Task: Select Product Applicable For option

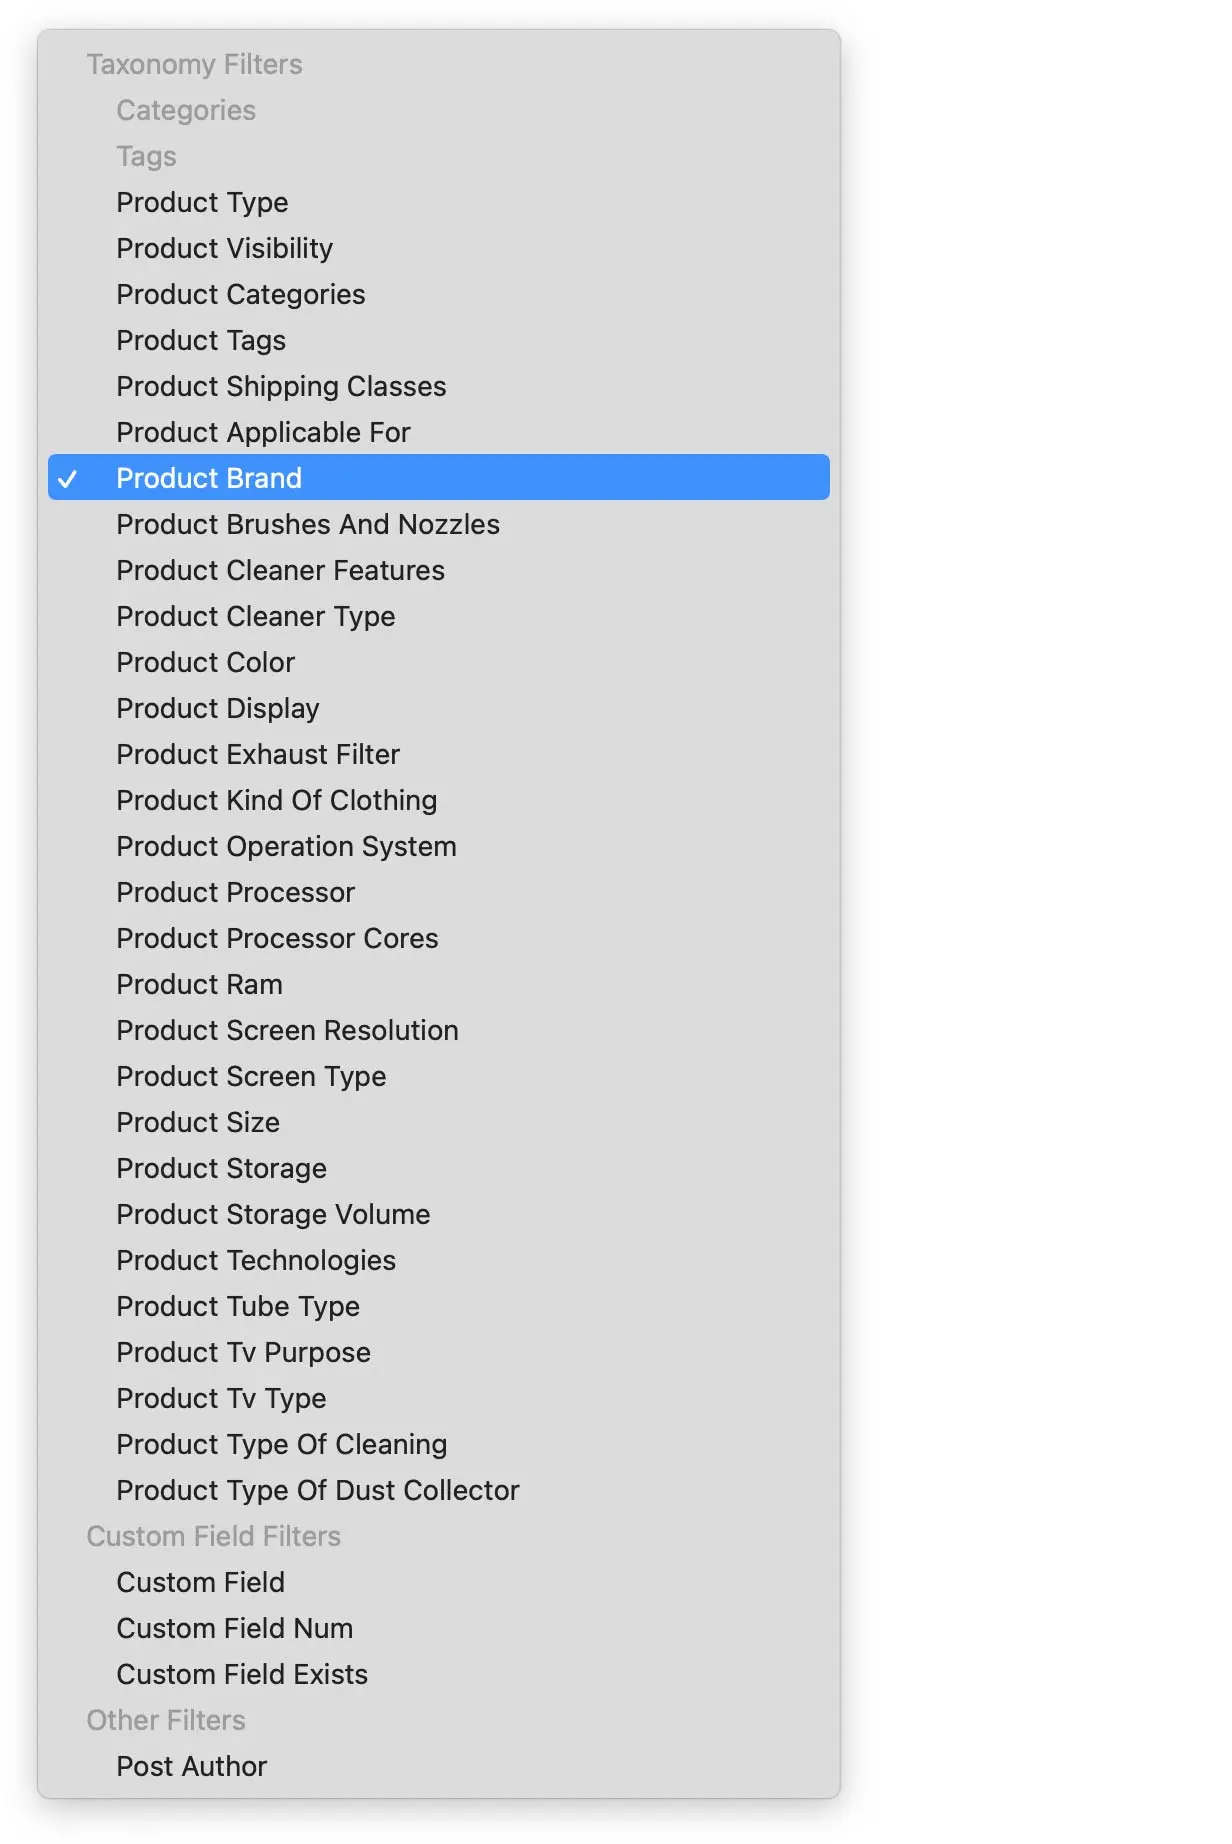Action: [263, 432]
